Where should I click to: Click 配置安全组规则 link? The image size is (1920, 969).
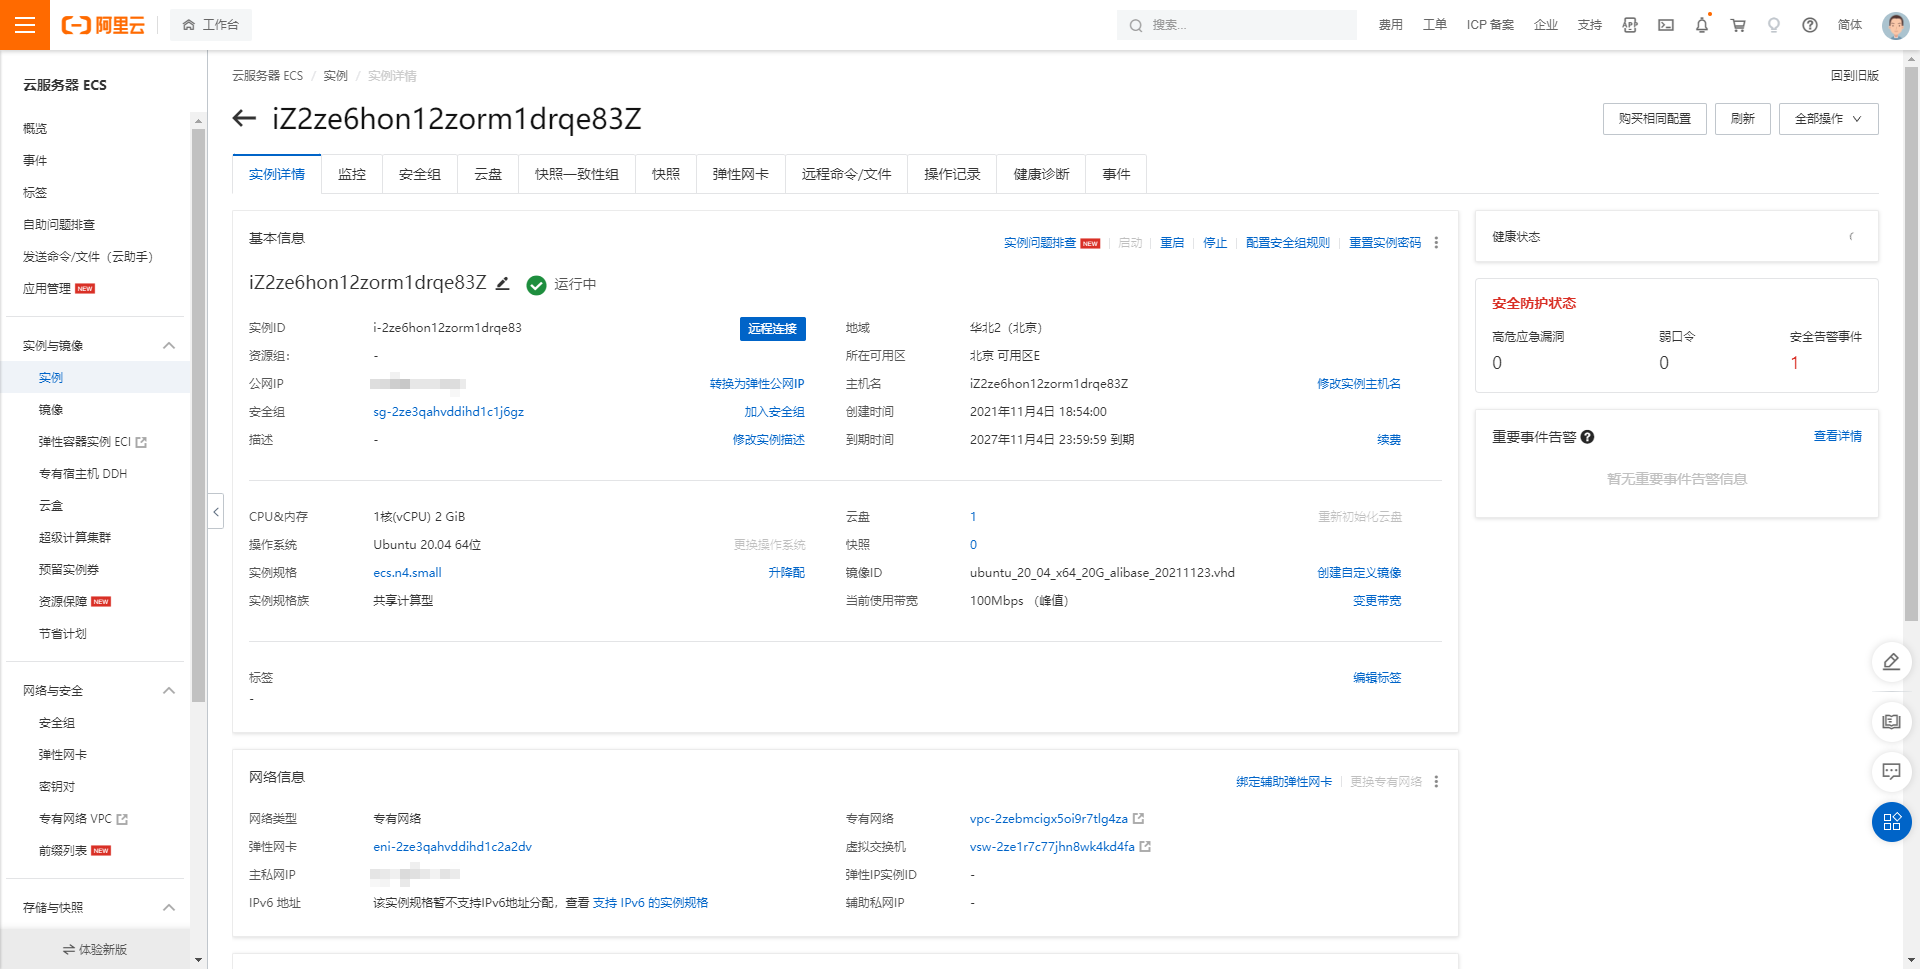point(1288,243)
